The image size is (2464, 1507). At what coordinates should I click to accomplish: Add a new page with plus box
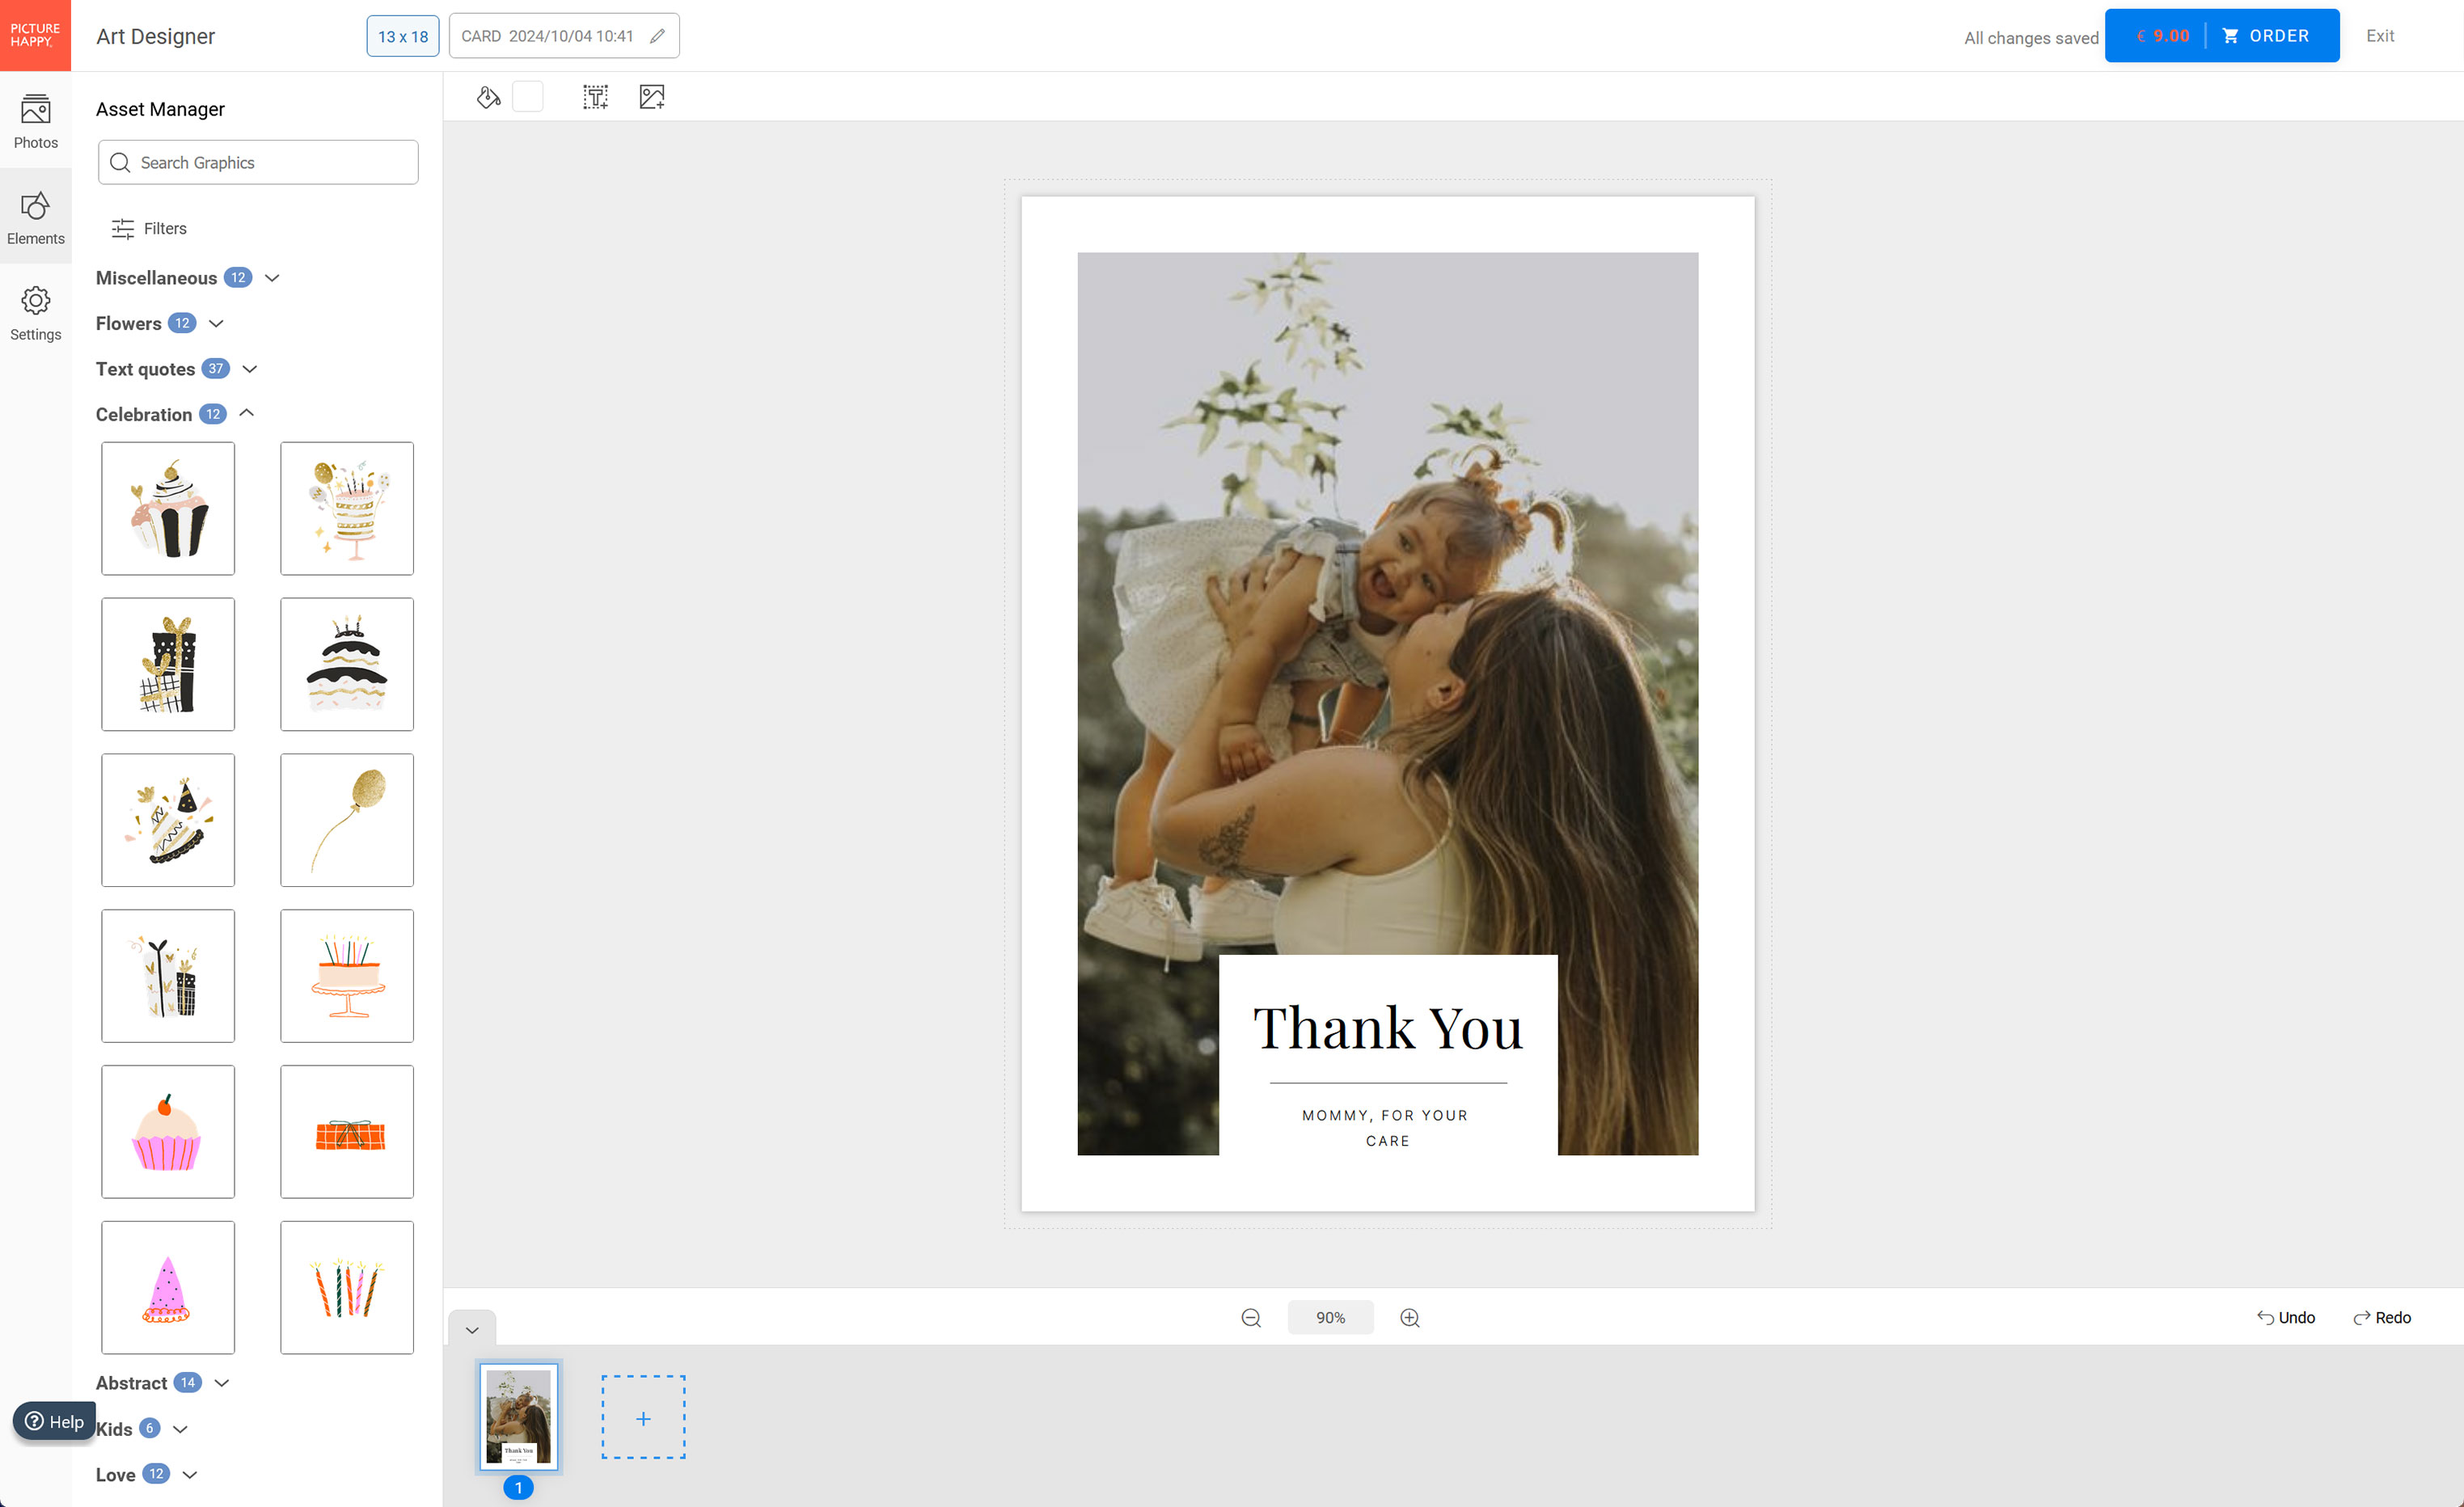pyautogui.click(x=643, y=1417)
